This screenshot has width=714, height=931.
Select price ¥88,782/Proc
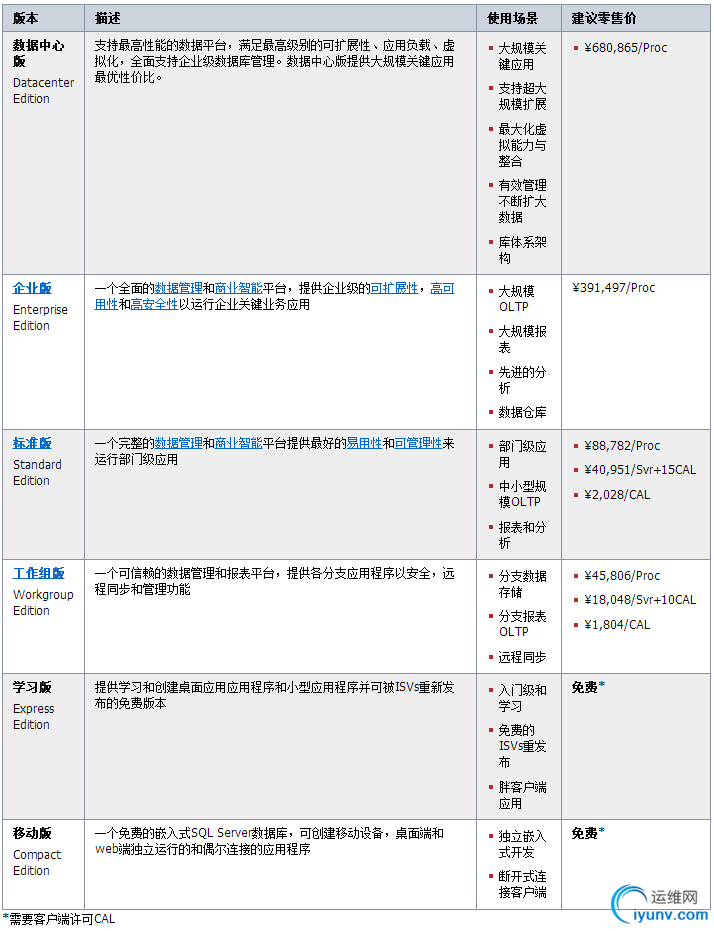(x=622, y=446)
